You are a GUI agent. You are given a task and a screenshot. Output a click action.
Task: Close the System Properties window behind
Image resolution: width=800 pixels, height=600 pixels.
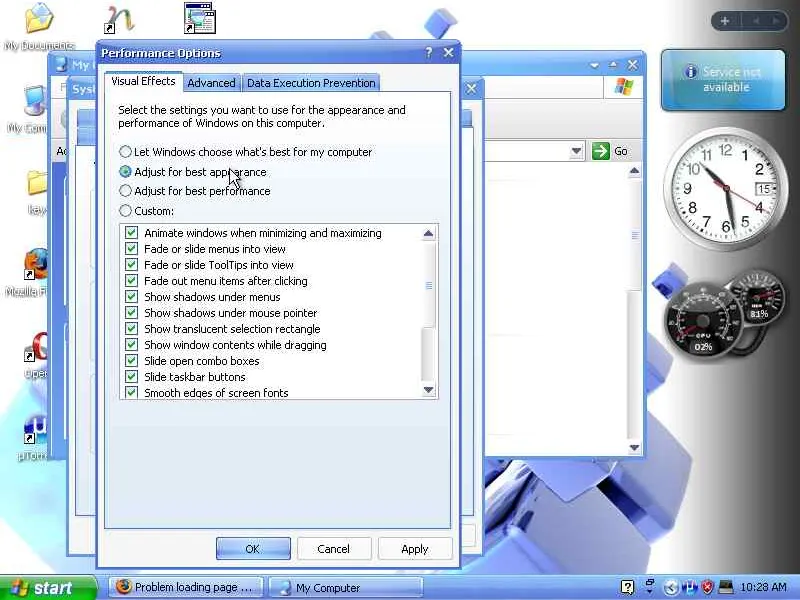471,89
